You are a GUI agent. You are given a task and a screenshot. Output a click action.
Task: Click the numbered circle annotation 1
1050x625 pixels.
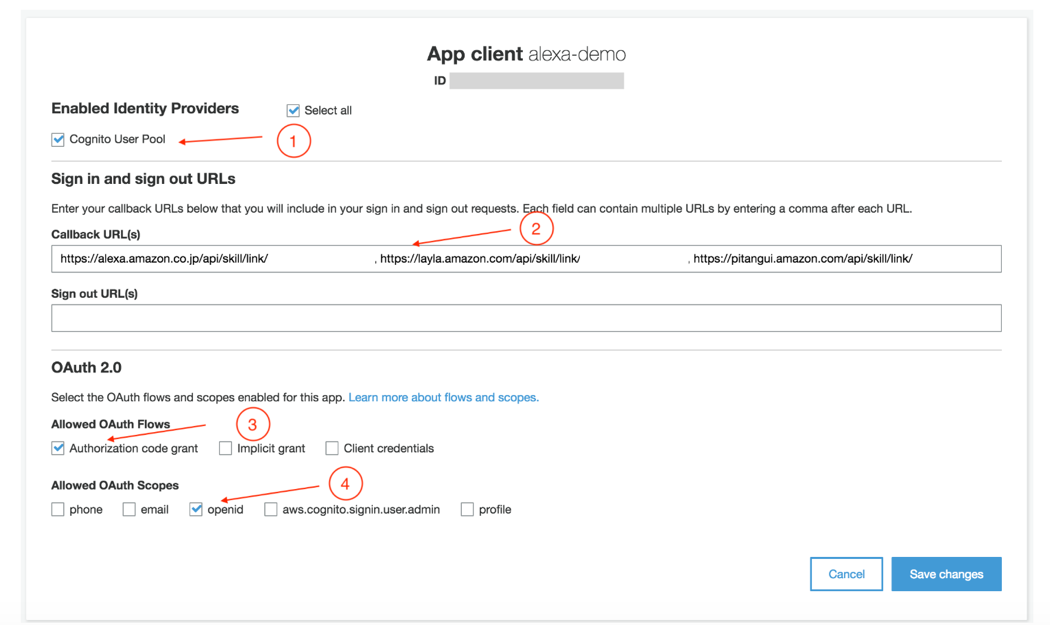tap(293, 141)
